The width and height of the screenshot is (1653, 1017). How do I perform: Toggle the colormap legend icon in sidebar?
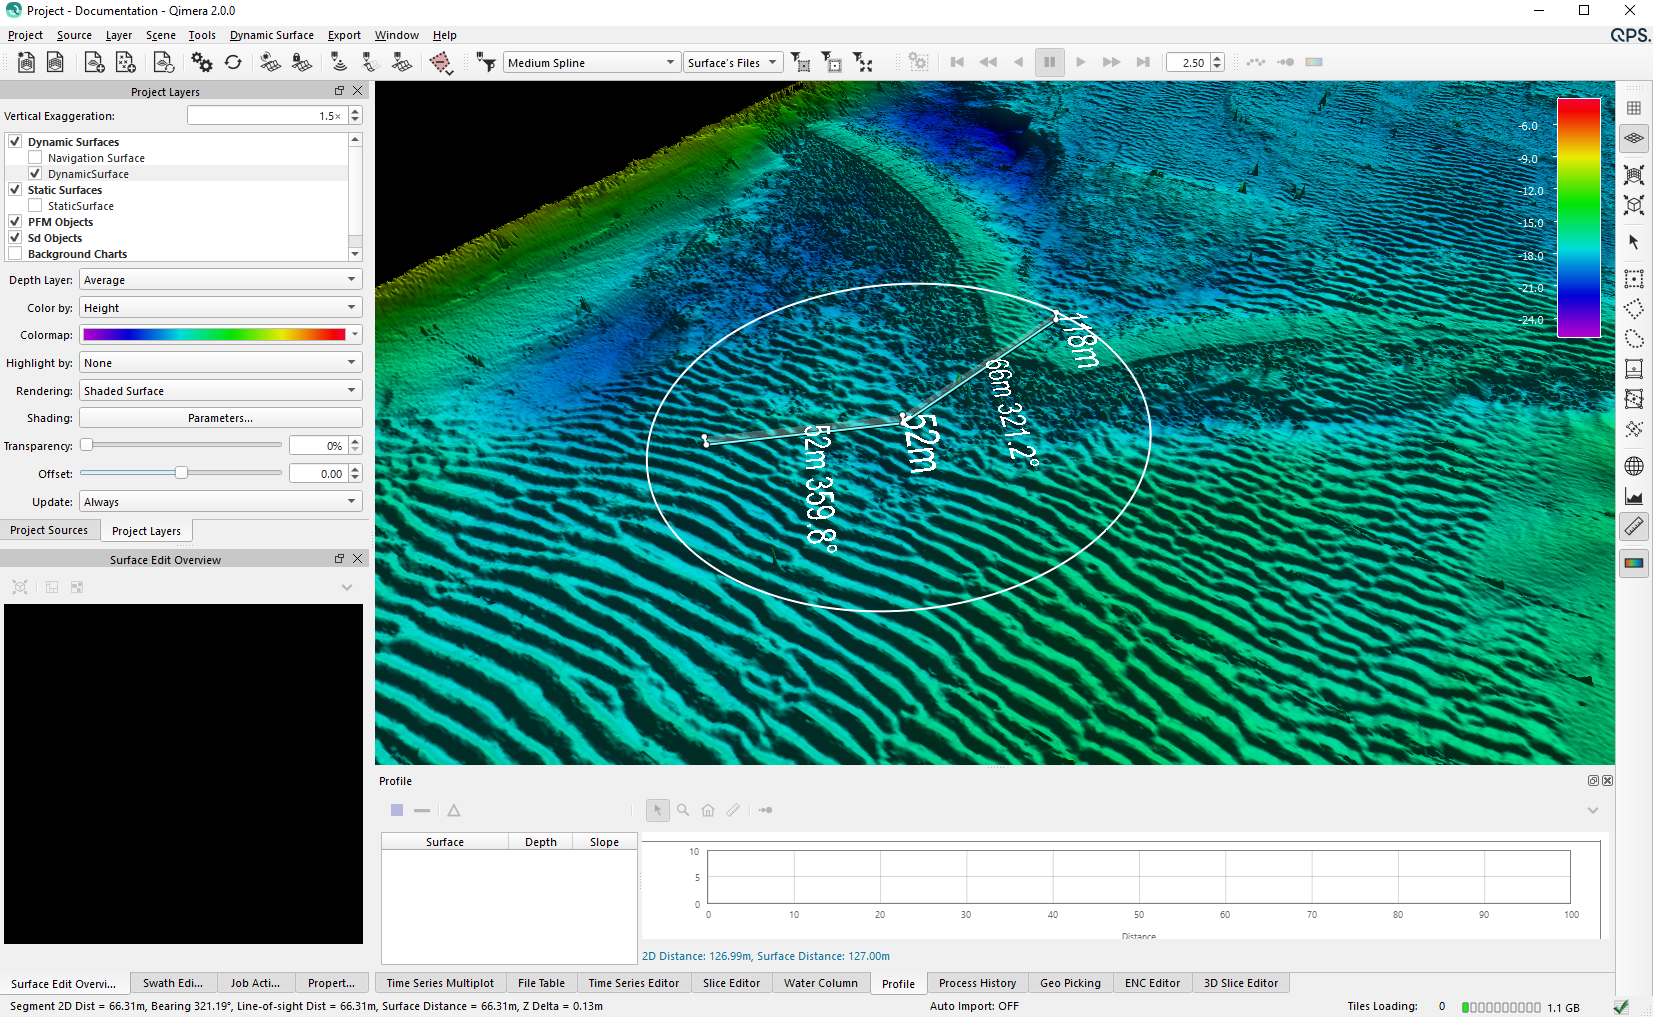[1634, 563]
